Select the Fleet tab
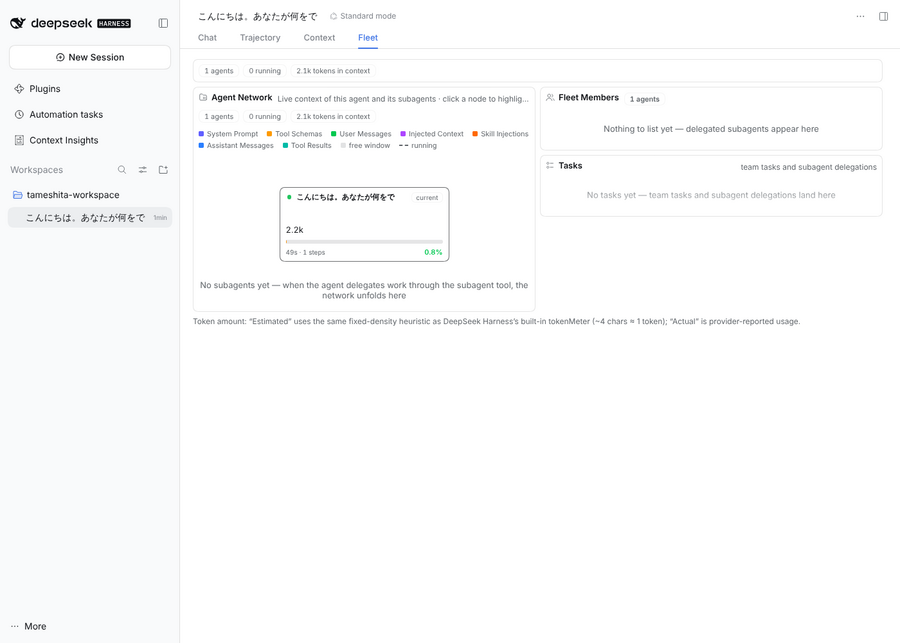 coord(368,37)
